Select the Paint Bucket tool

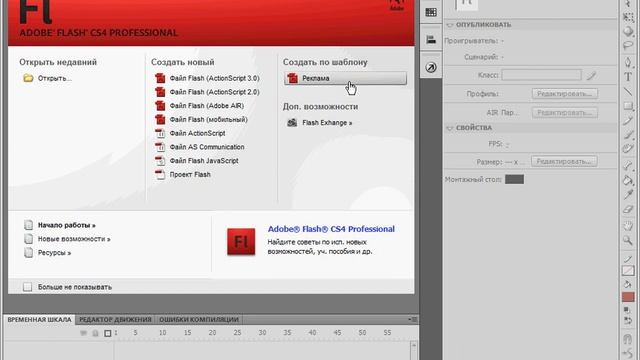click(x=628, y=180)
